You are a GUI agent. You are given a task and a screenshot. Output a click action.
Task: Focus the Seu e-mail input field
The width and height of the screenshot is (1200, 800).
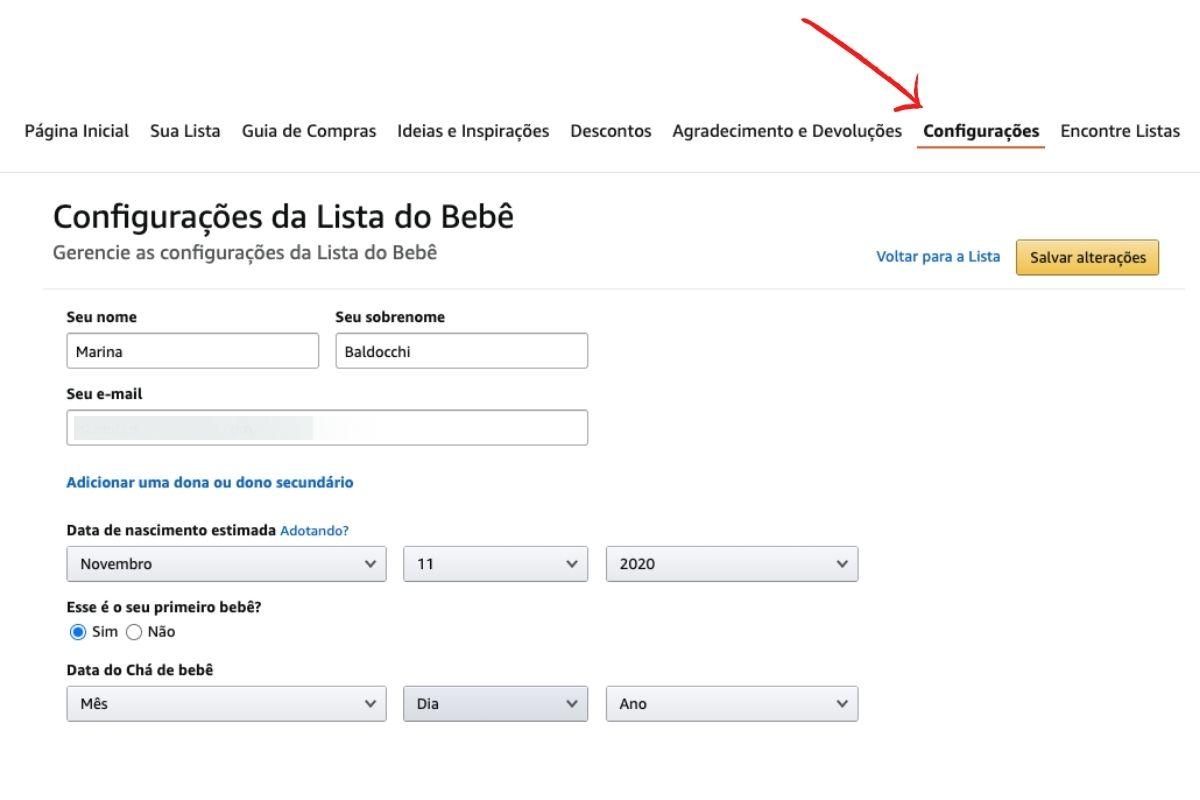(327, 428)
